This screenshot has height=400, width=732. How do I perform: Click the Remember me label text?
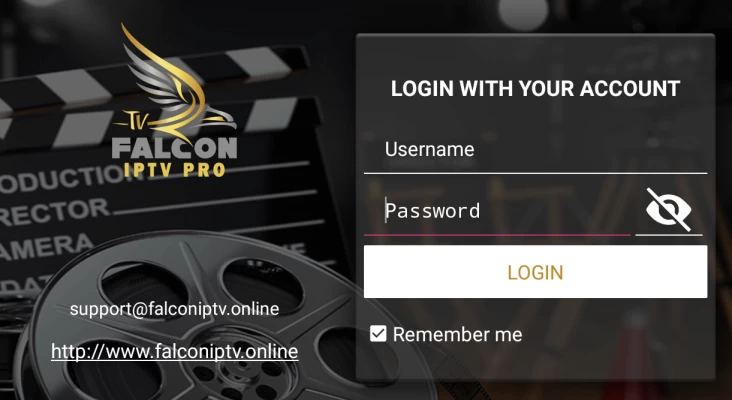coord(458,334)
